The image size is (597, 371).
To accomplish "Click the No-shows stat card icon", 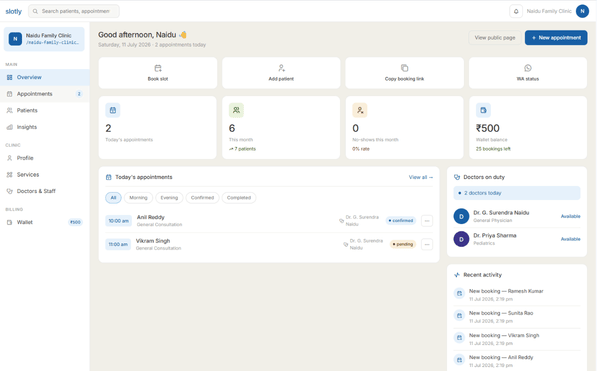I will tap(360, 110).
